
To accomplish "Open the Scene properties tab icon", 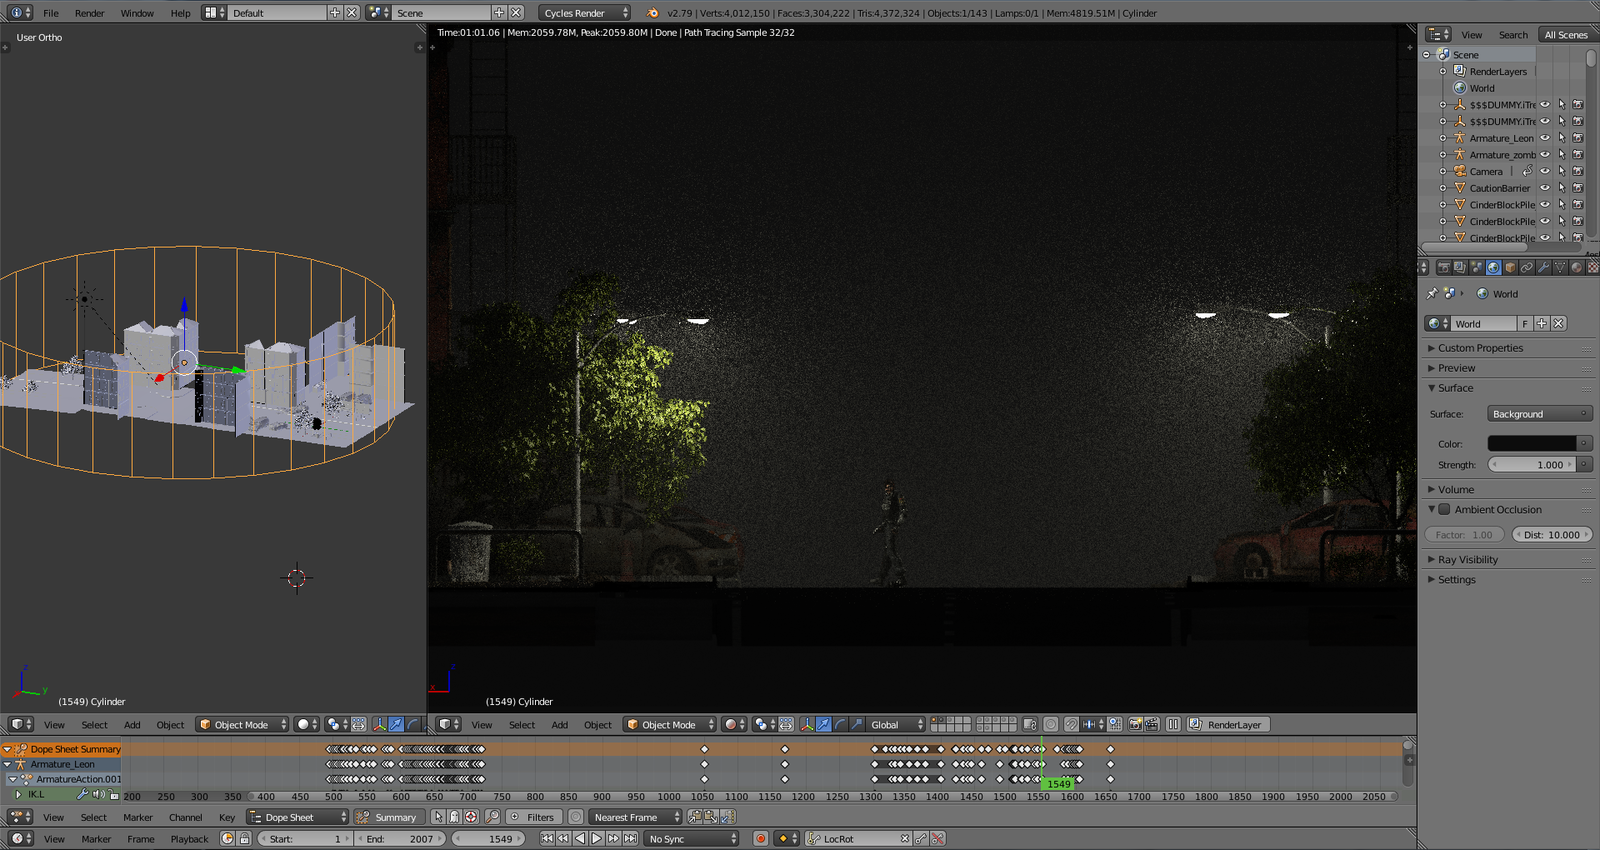I will point(1477,267).
